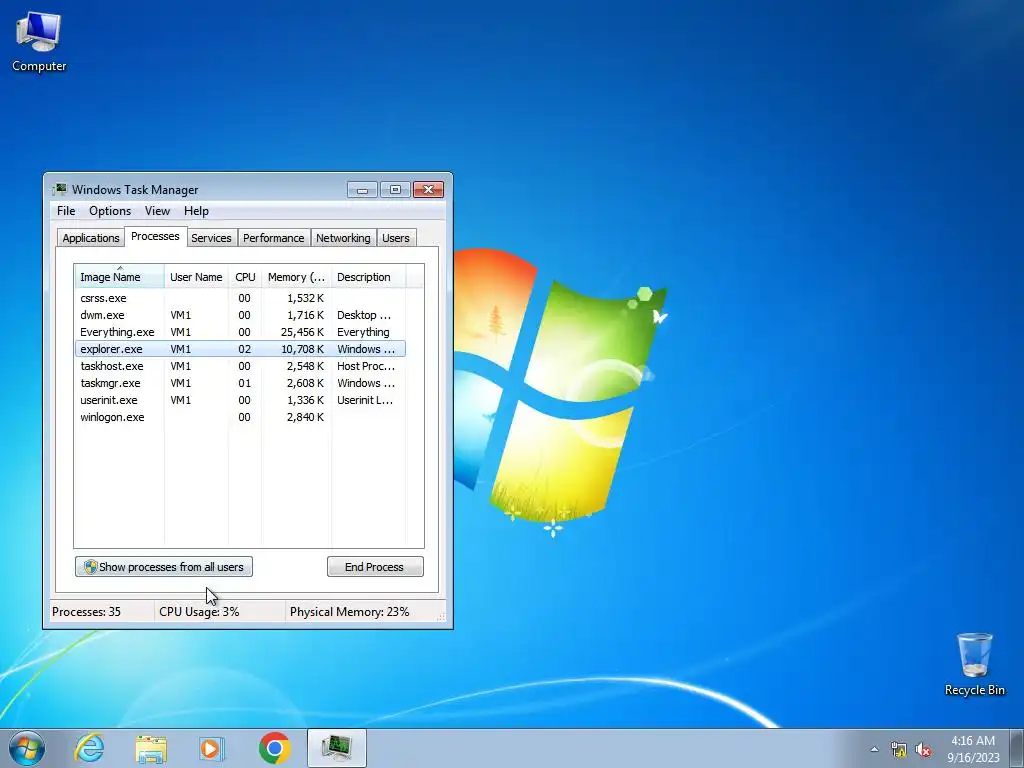This screenshot has height=768, width=1024.
Task: Open the Recycle Bin desktop icon
Action: click(974, 664)
